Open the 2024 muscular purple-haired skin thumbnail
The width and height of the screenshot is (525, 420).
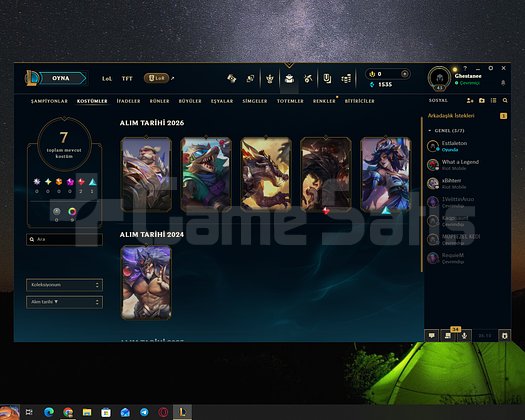146,282
